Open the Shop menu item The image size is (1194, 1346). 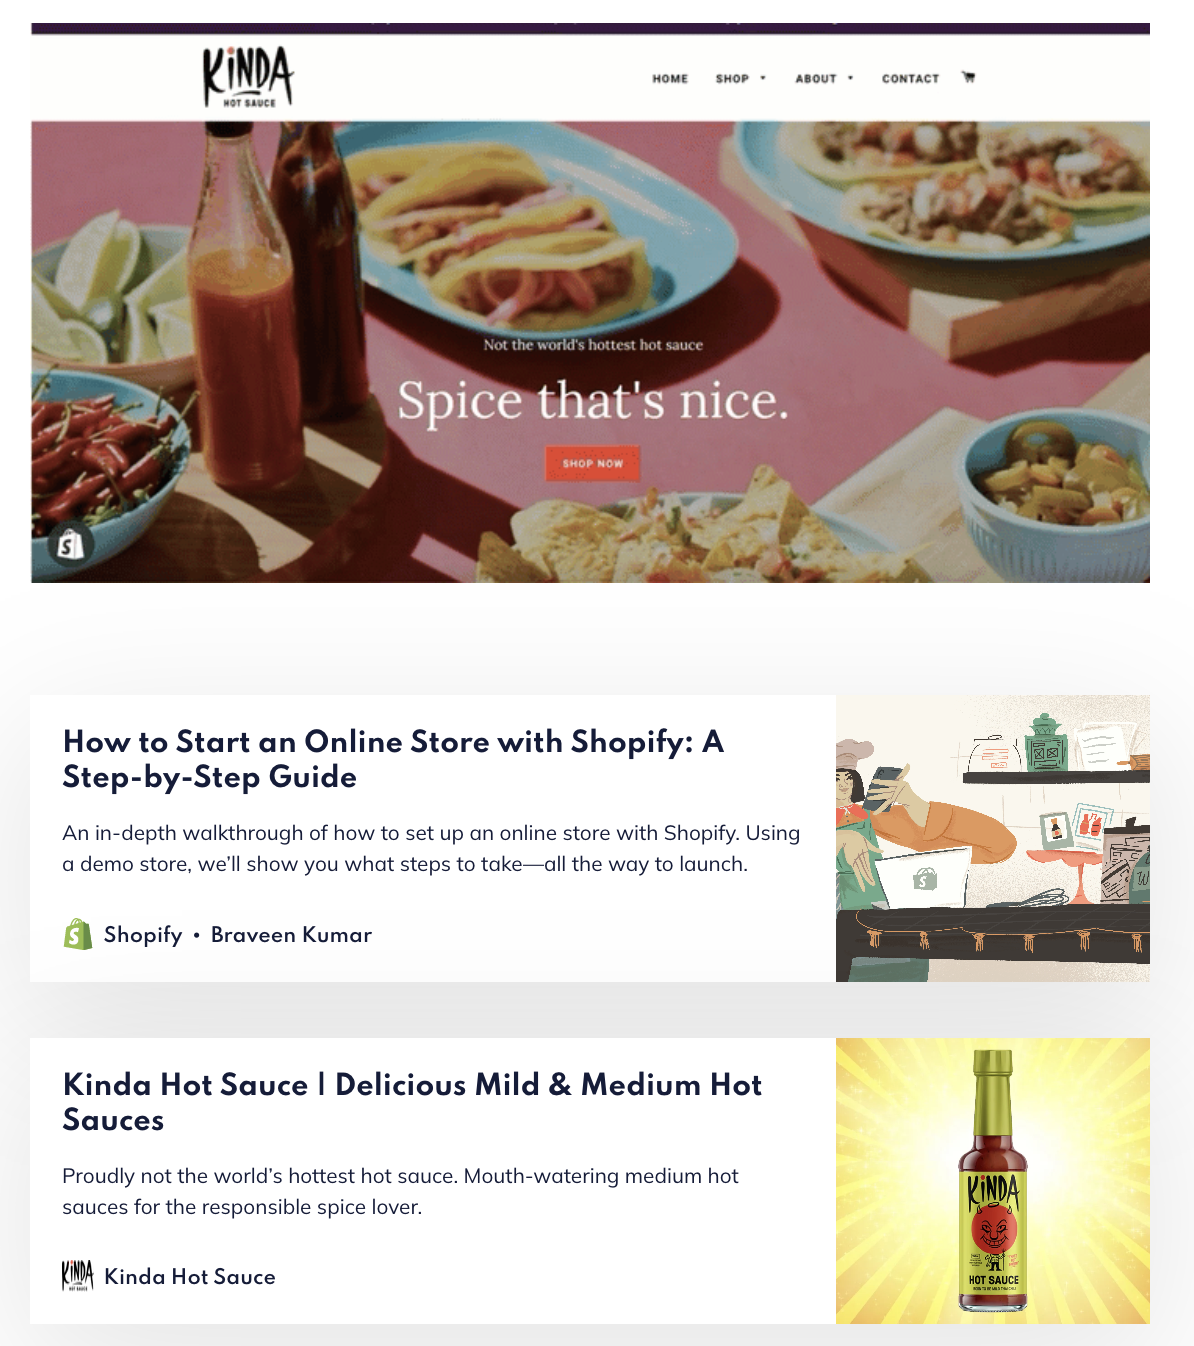(x=732, y=78)
